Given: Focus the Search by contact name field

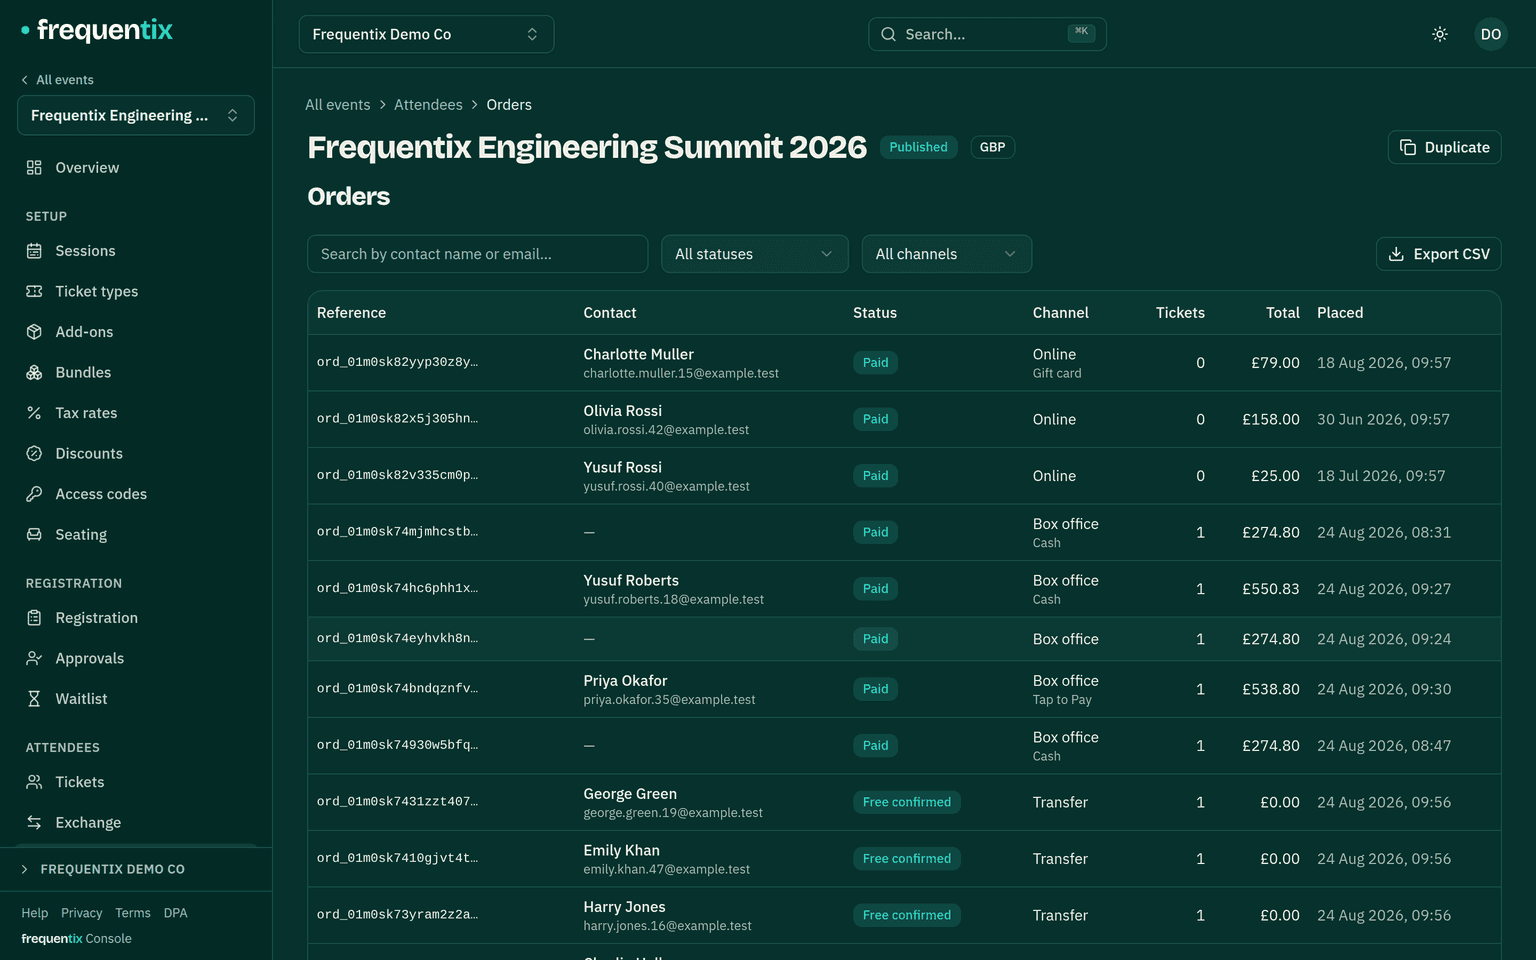Looking at the screenshot, I should pyautogui.click(x=478, y=254).
